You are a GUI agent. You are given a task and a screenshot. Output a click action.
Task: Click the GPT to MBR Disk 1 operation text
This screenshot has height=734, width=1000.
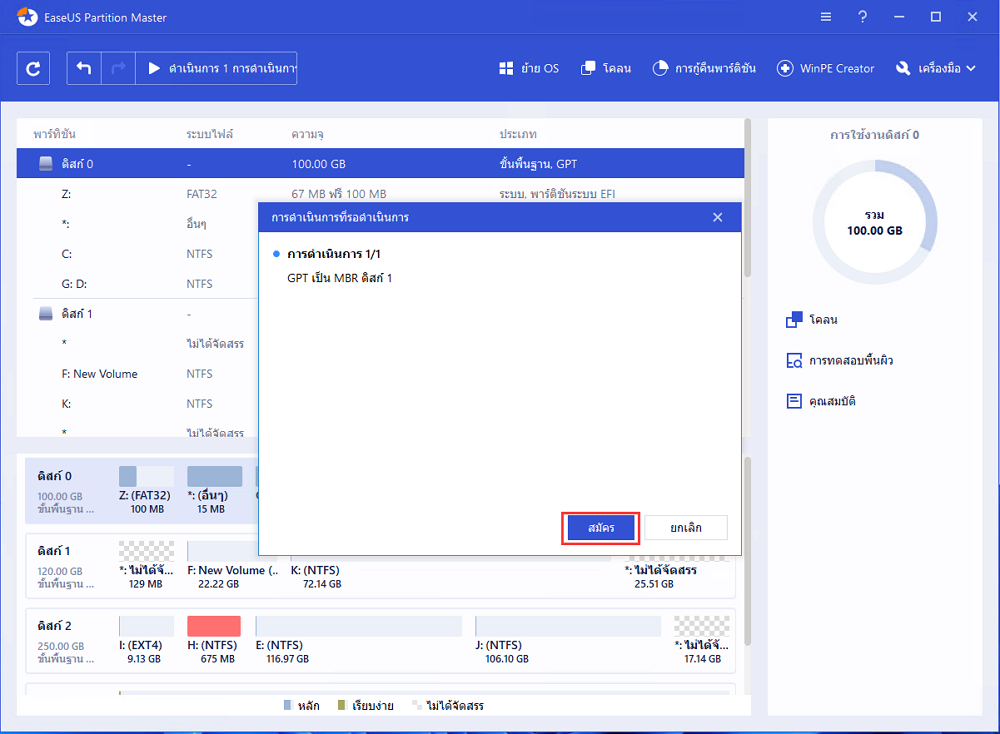point(339,278)
